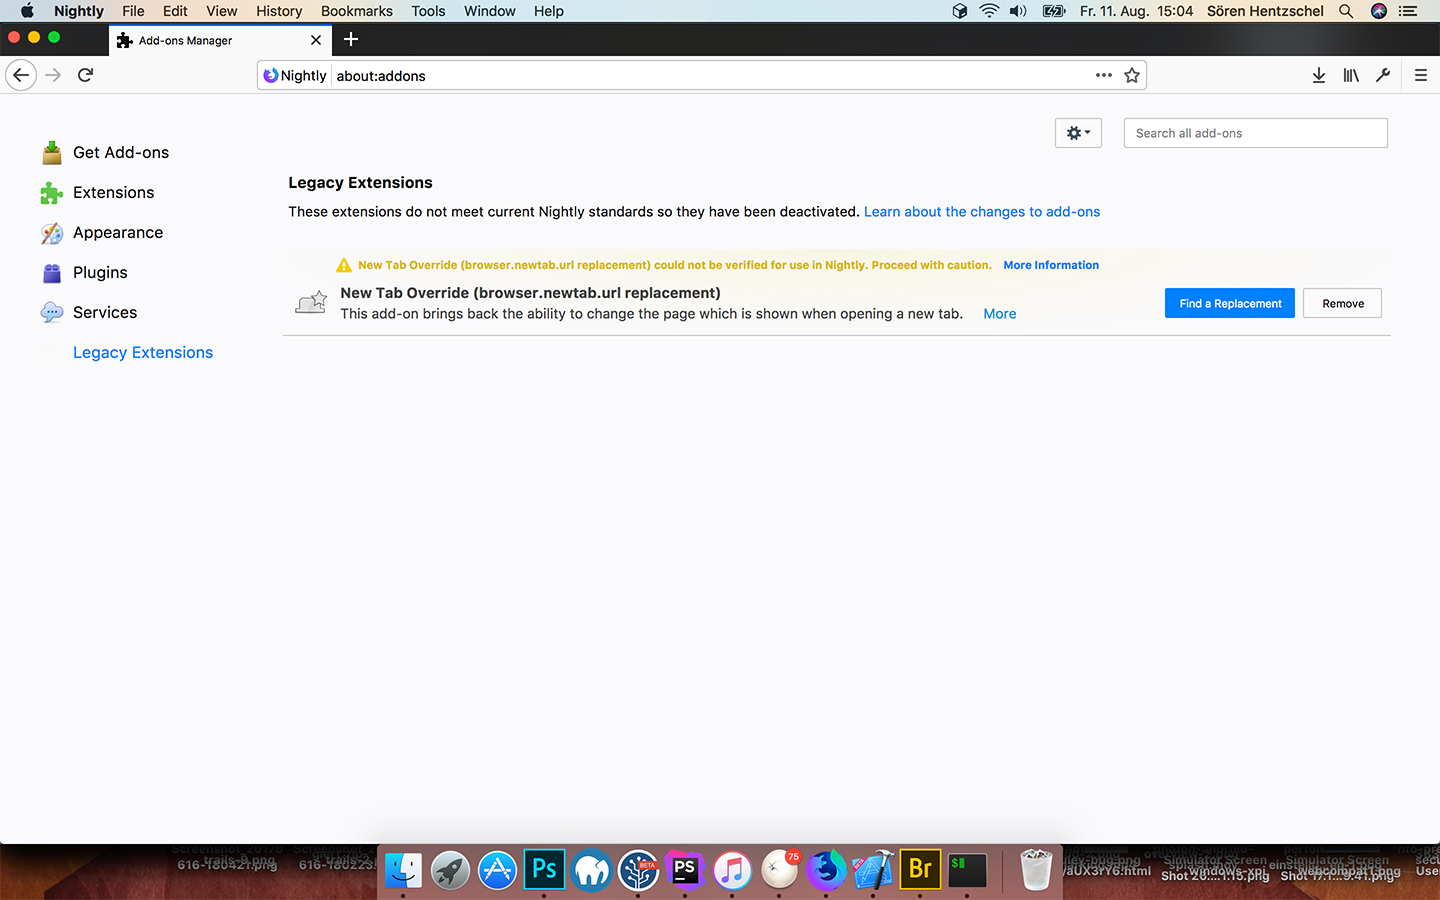Open the Nightly hamburger menu
Screen dimensions: 1440x900
pos(1420,75)
